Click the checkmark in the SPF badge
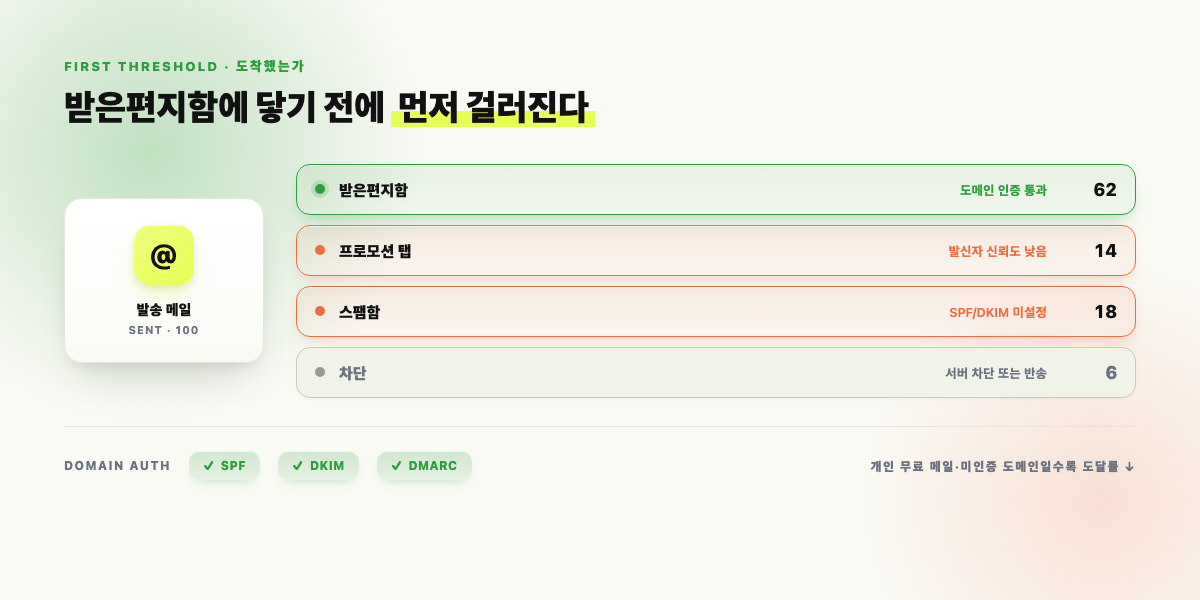This screenshot has height=600, width=1200. coord(208,466)
